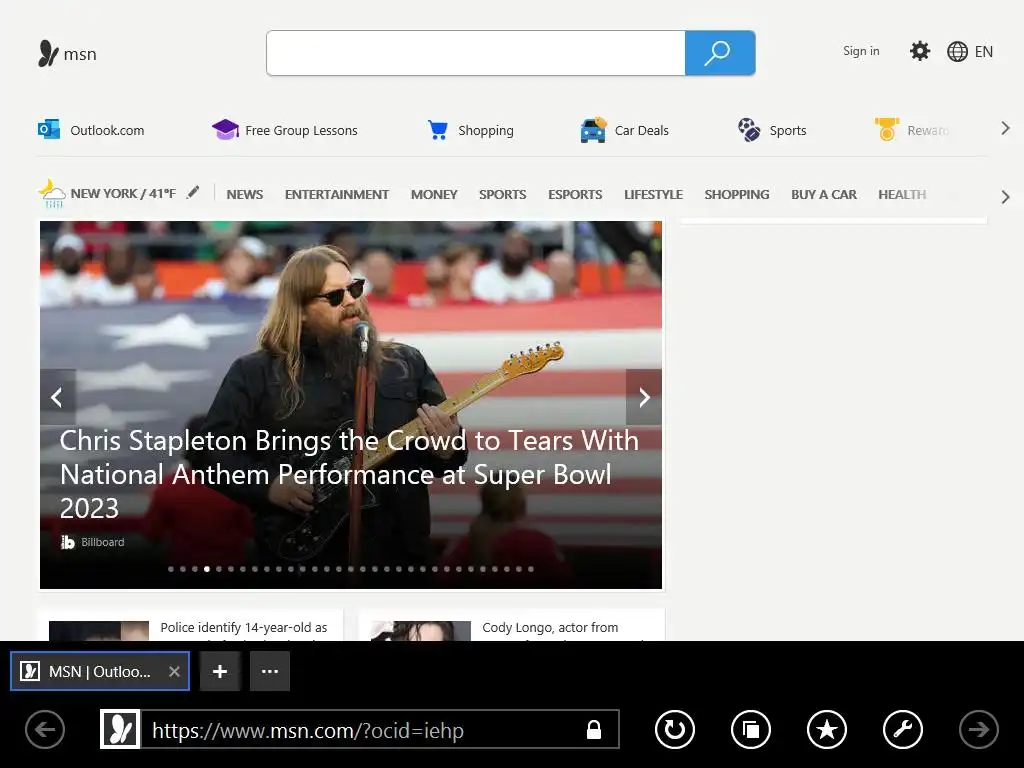Select the MSN | Outlook browser tab
Screen dimensions: 1024x768
coord(100,671)
